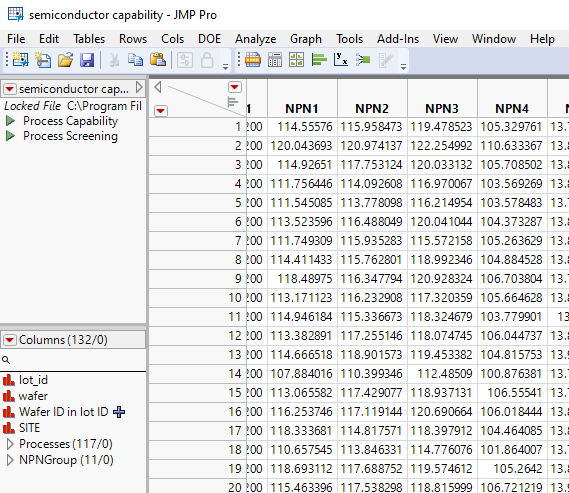569x493 pixels.
Task: Open the Add-Ins menu
Action: 398,39
